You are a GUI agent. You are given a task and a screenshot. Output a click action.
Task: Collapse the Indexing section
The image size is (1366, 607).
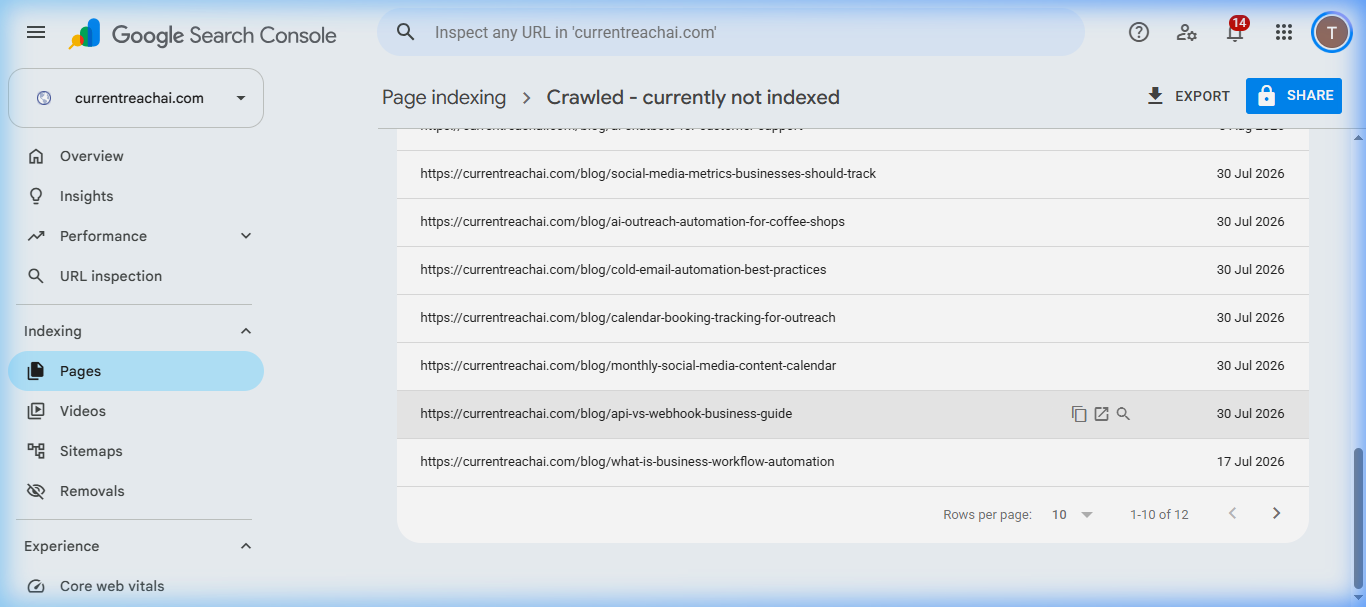(x=246, y=331)
